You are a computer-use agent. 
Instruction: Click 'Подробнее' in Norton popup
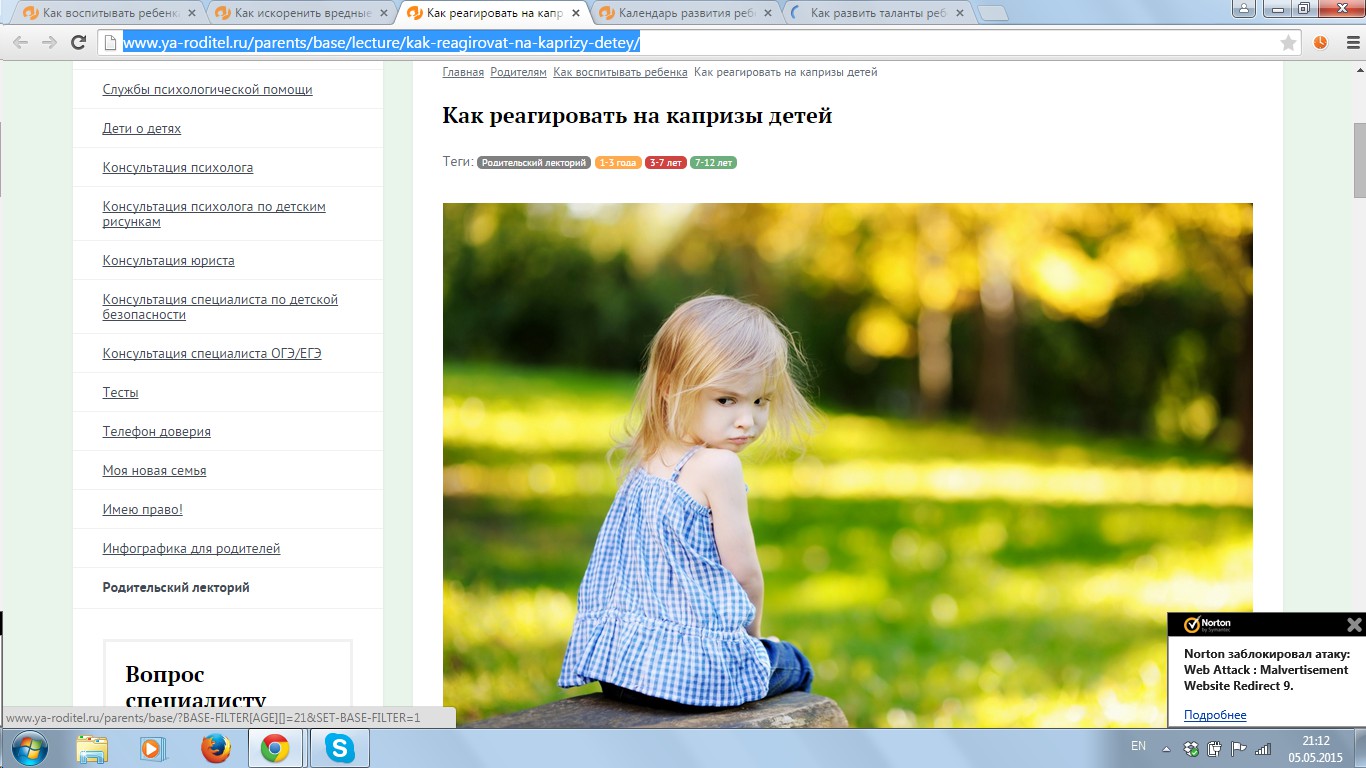(1215, 715)
